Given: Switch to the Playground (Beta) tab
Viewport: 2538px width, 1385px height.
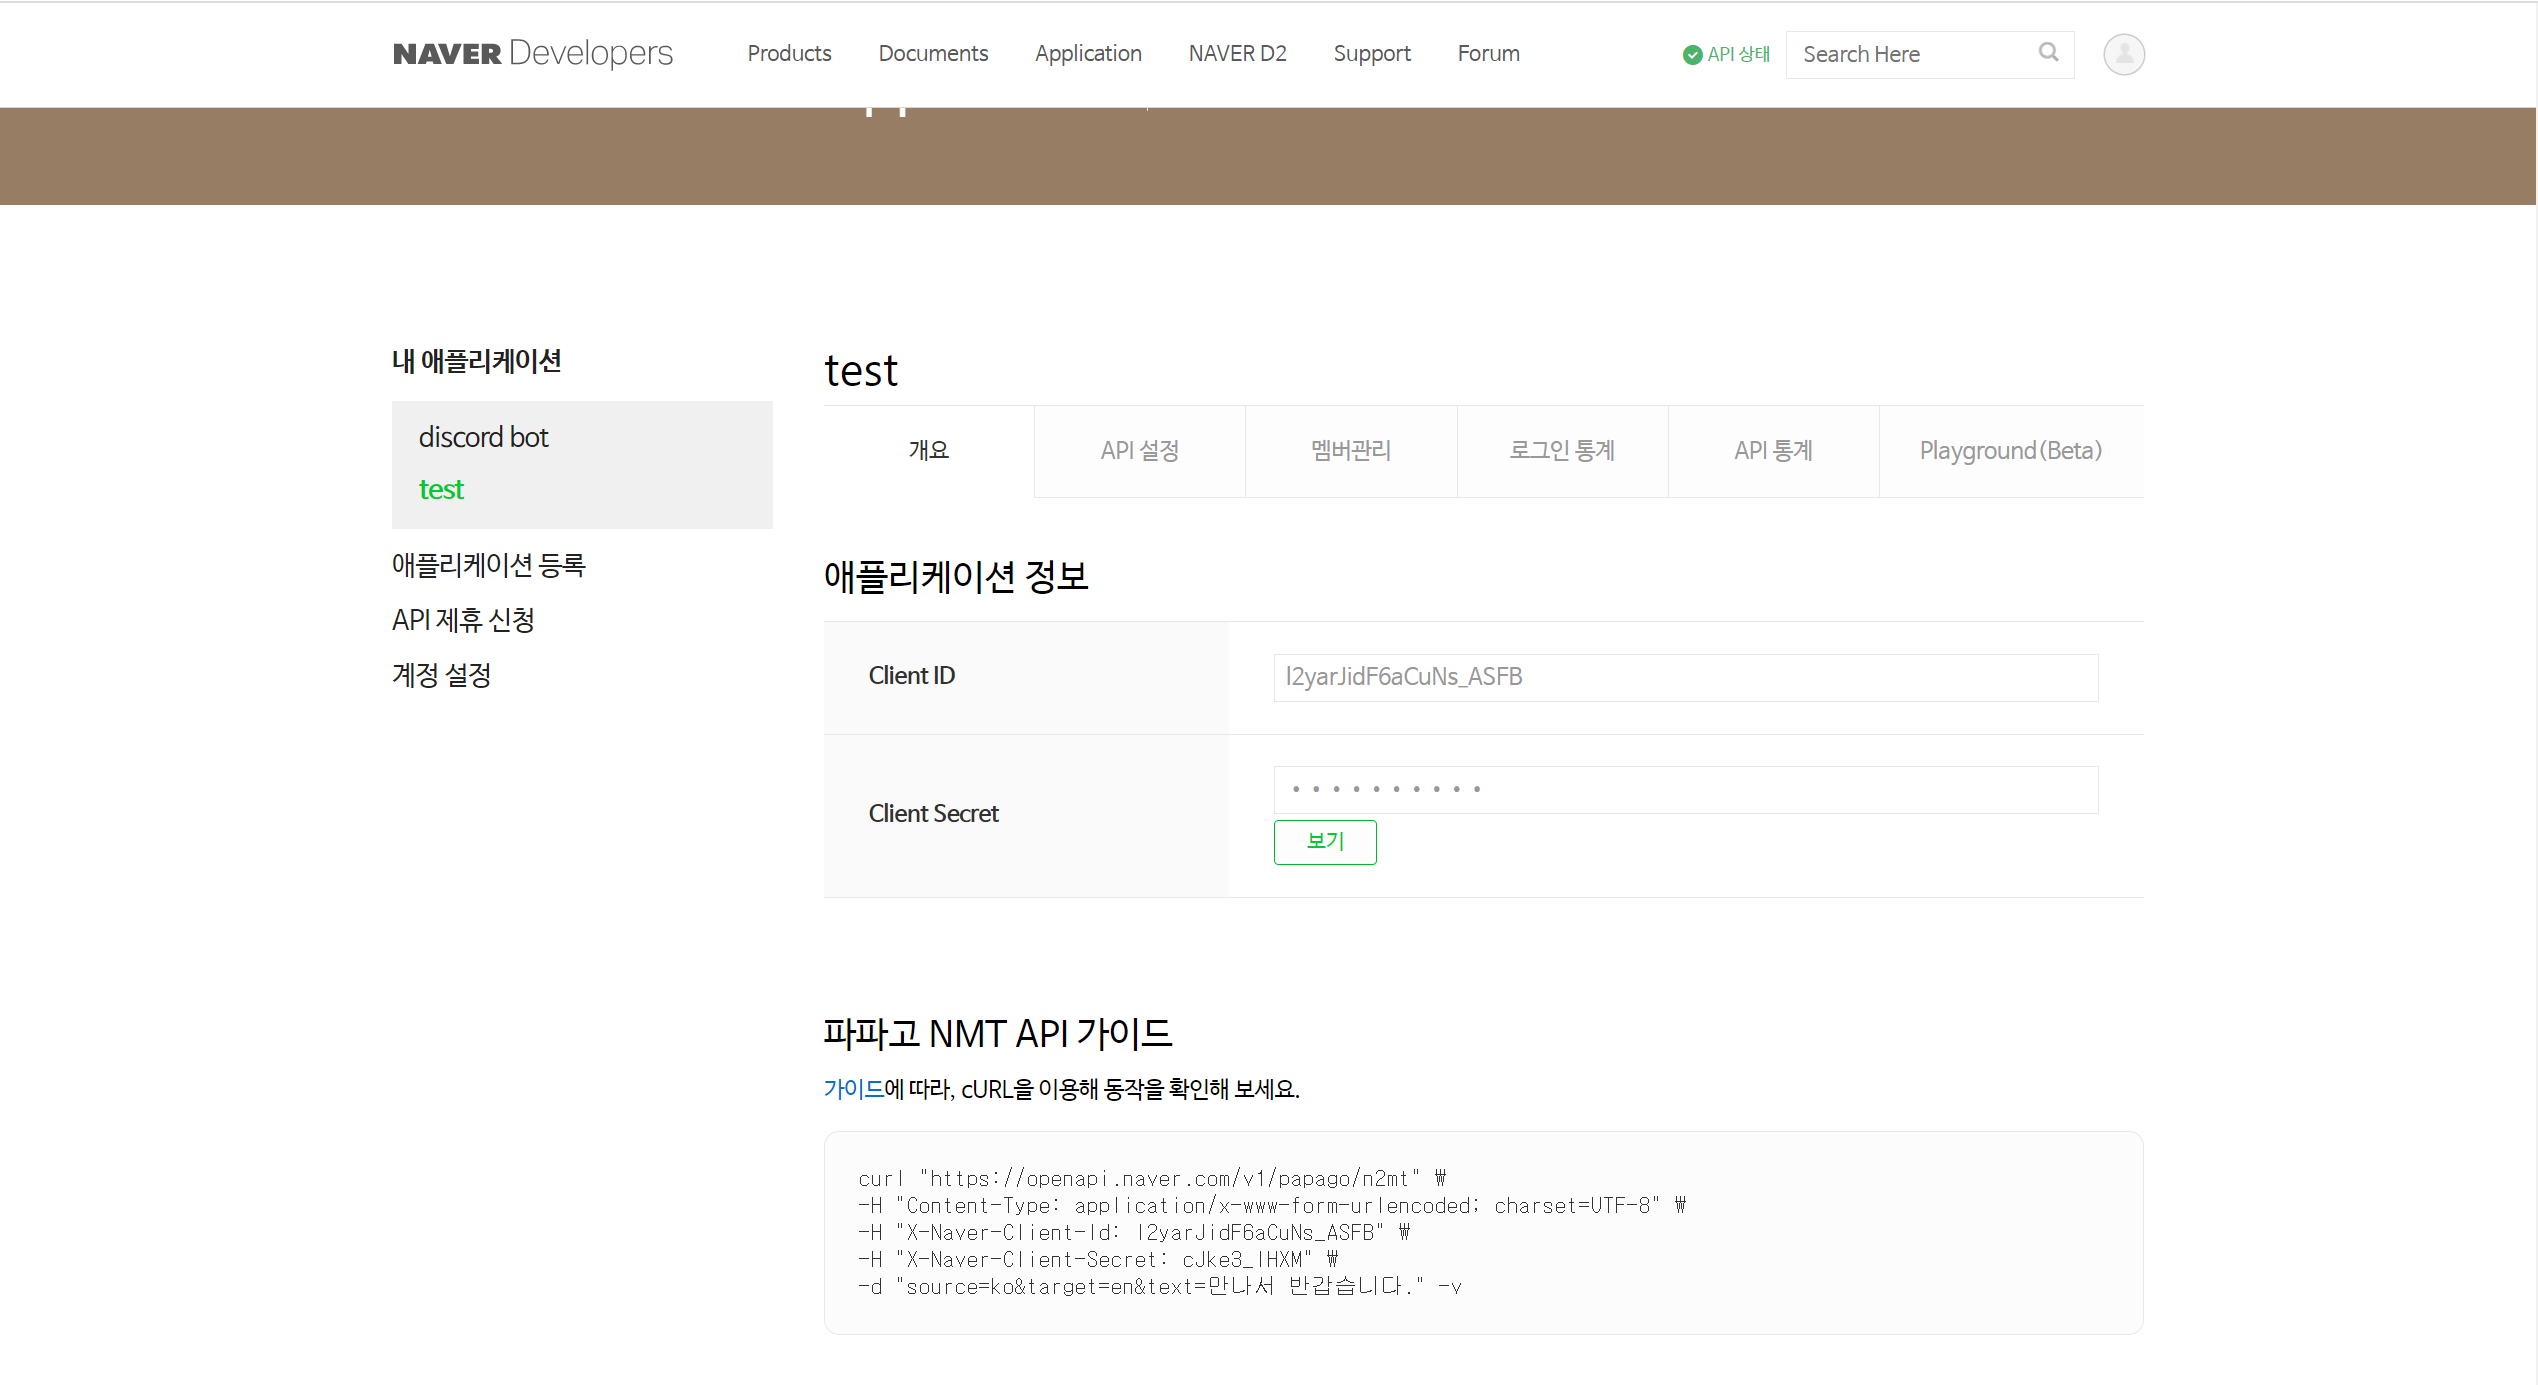Looking at the screenshot, I should tap(2010, 451).
